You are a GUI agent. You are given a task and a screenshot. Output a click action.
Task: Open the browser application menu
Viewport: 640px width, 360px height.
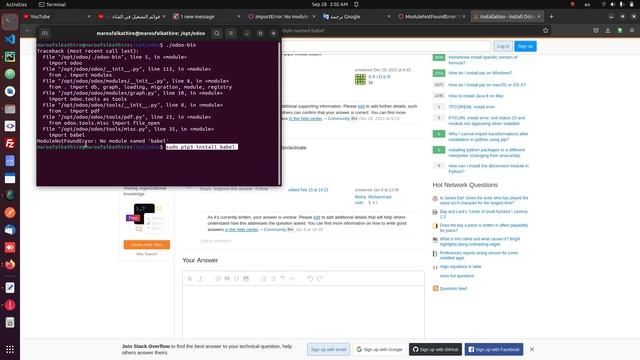point(632,31)
